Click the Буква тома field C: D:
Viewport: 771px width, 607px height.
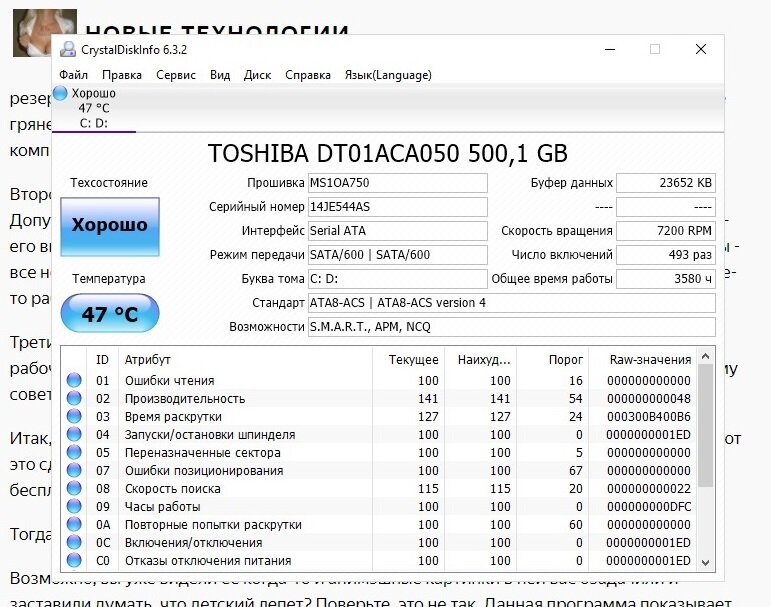pos(397,279)
